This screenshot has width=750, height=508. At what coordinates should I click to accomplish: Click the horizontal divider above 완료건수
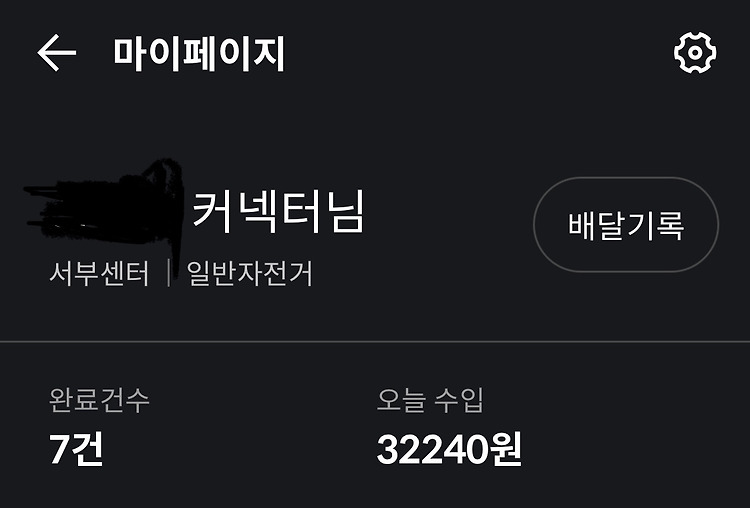(x=375, y=342)
